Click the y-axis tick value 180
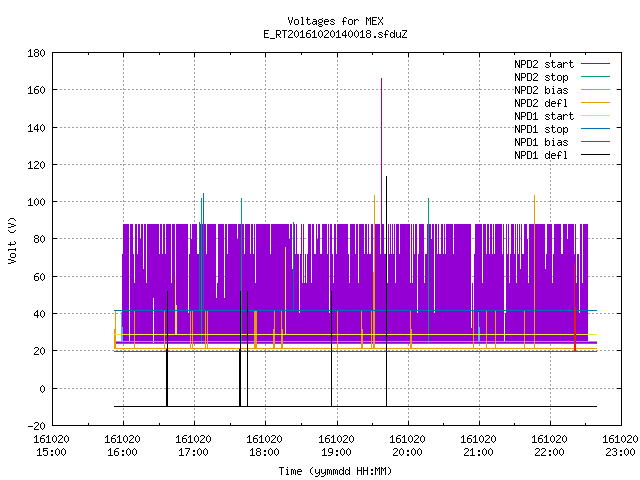Image resolution: width=640 pixels, height=480 pixels. (36, 53)
